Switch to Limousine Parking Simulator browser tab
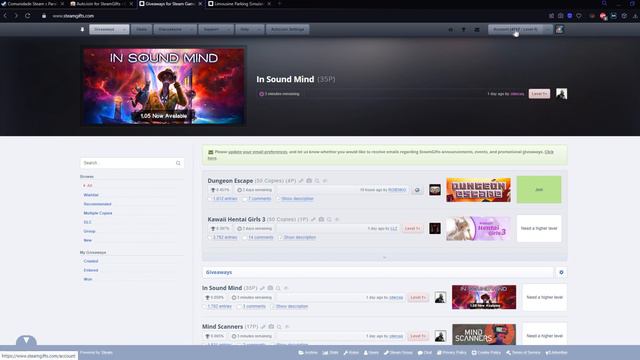This screenshot has width=640, height=360. (x=238, y=4)
